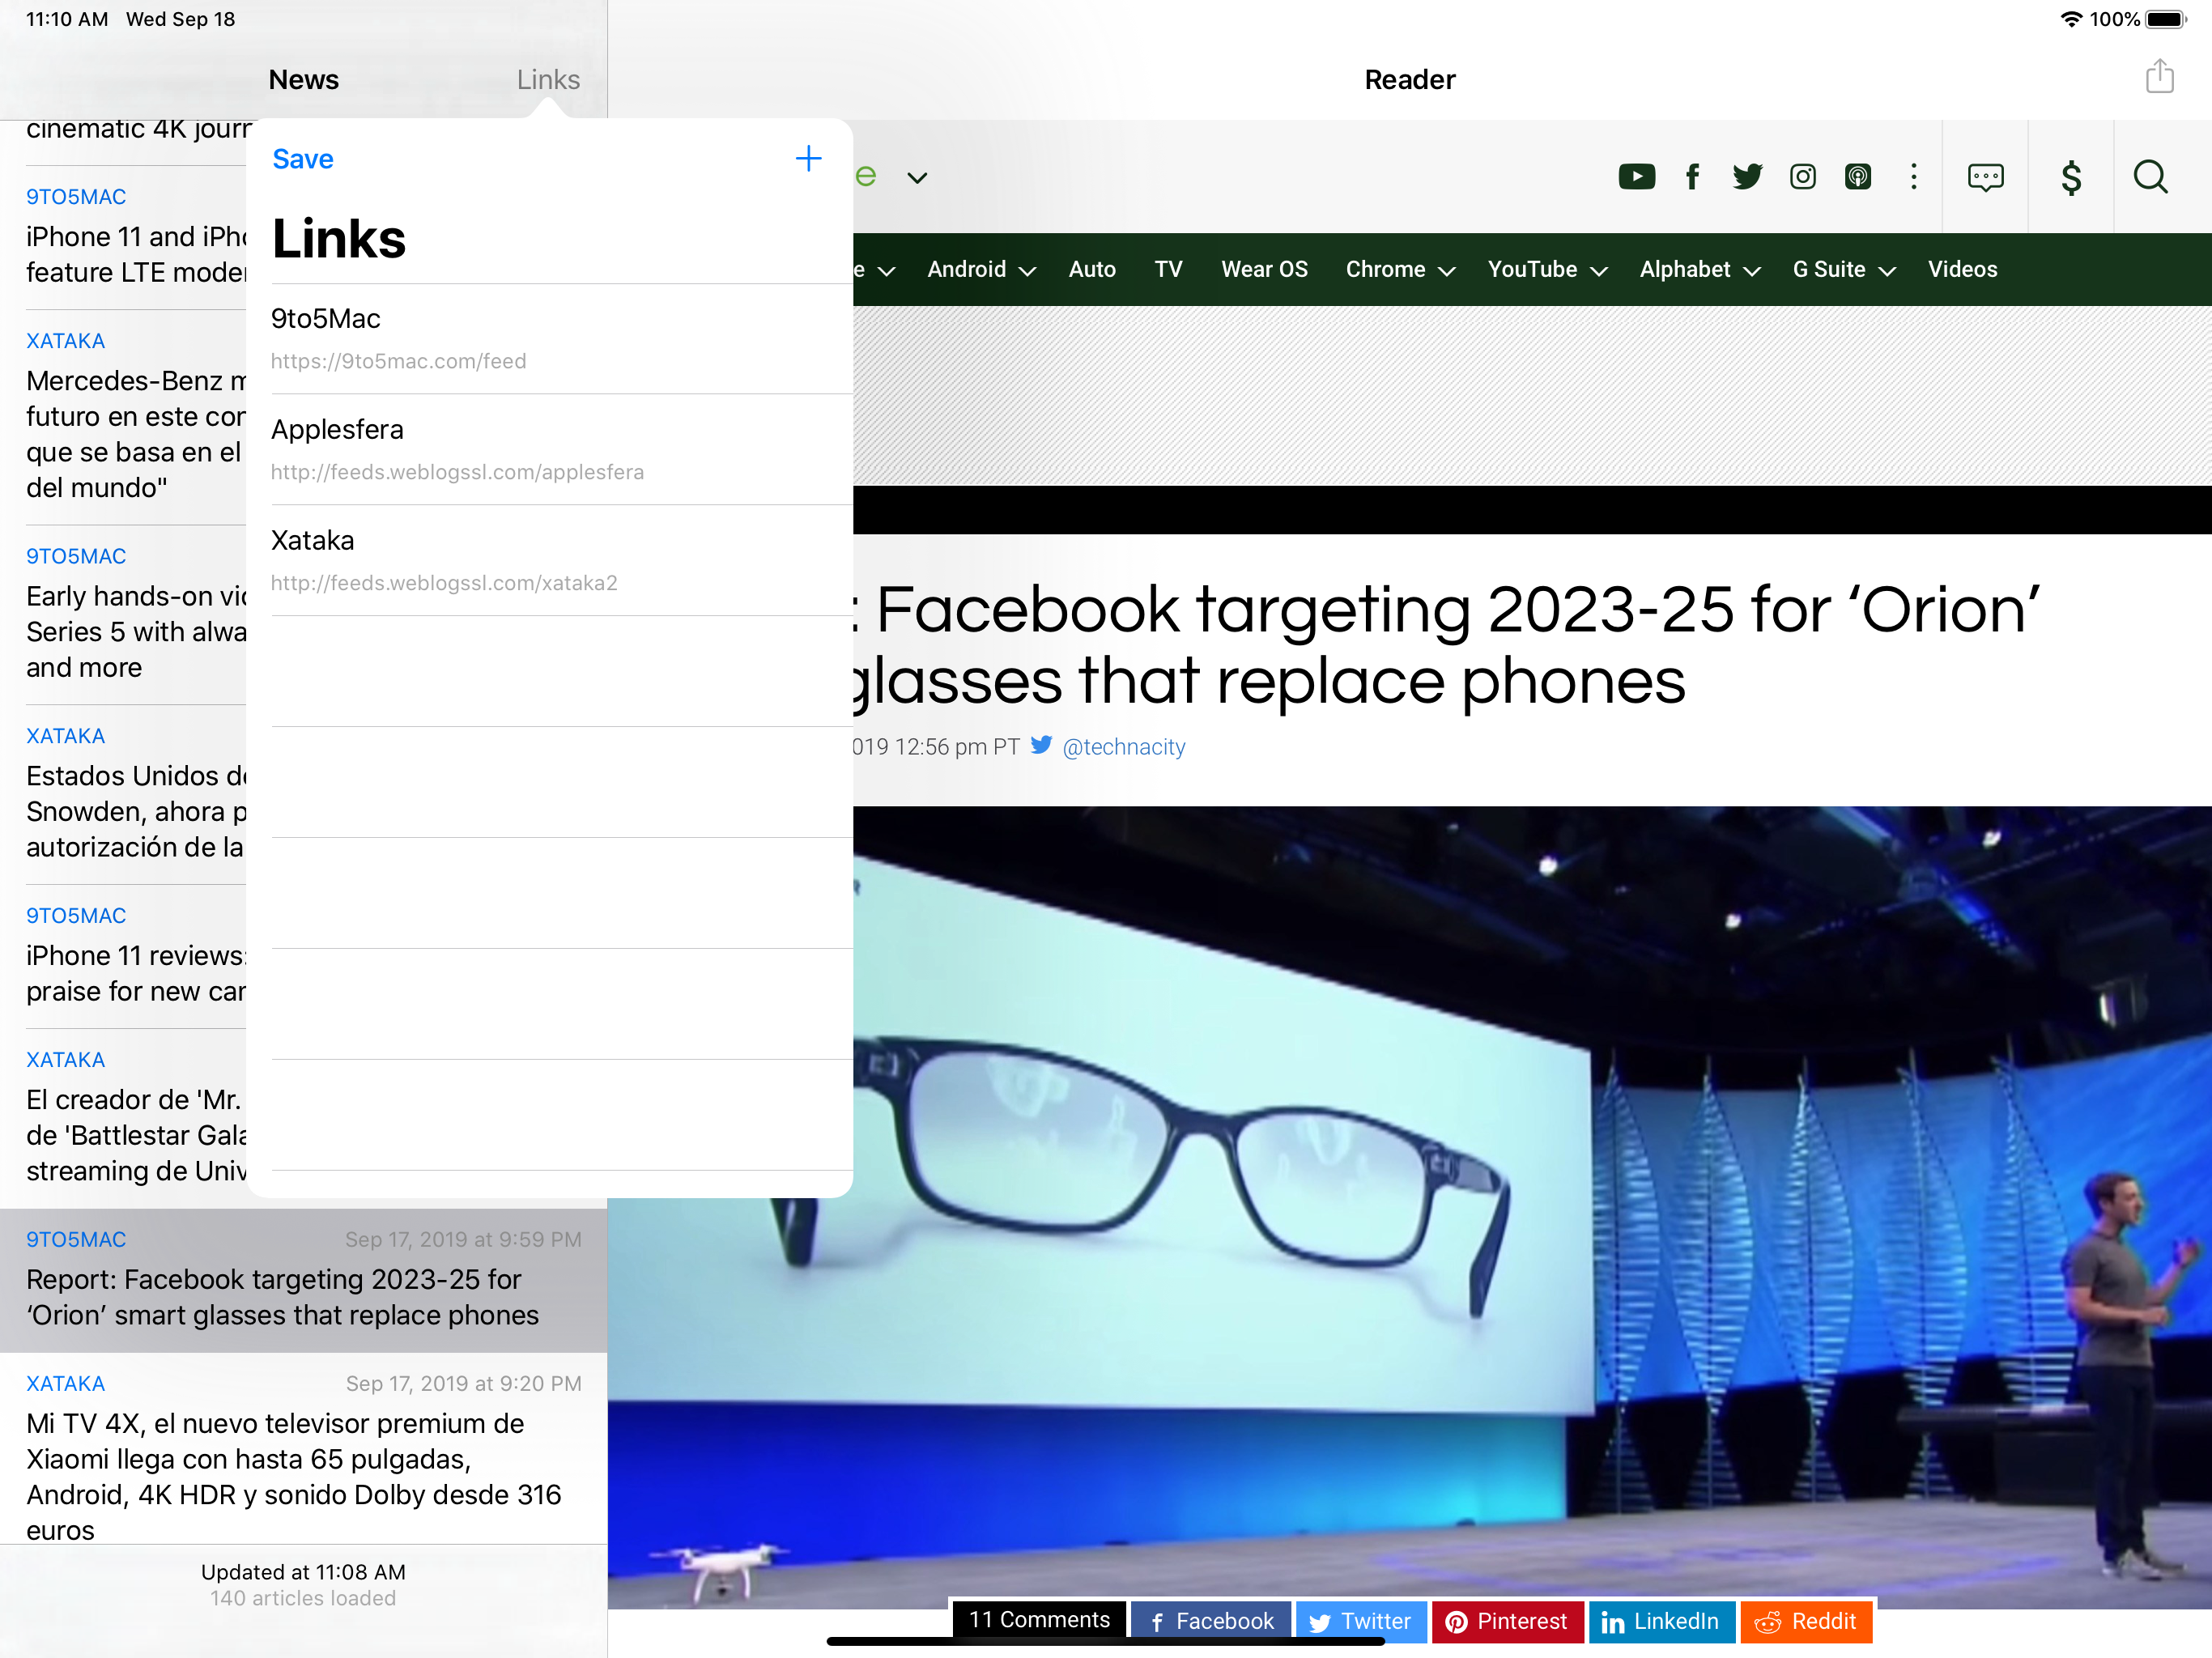Open the Podcasts icon in header
The height and width of the screenshot is (1658, 2212).
1857,177
